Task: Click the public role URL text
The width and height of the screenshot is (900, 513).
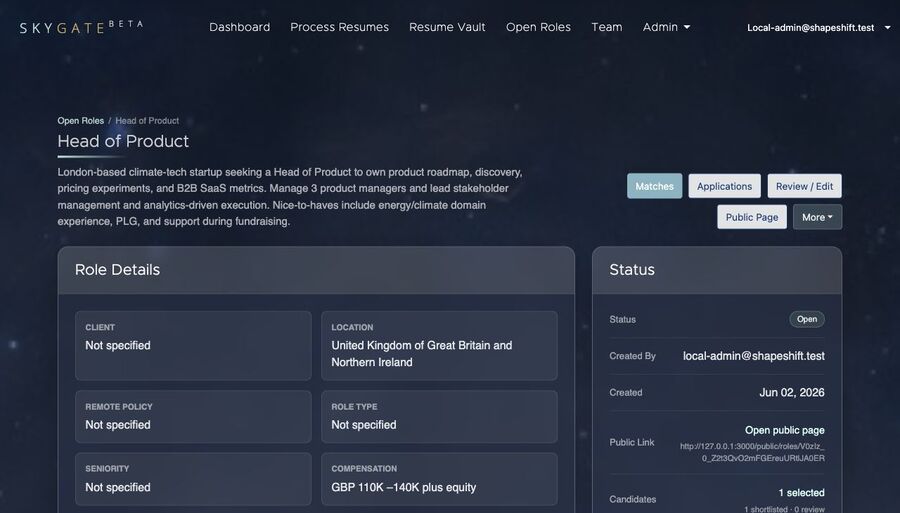Action: tap(752, 452)
